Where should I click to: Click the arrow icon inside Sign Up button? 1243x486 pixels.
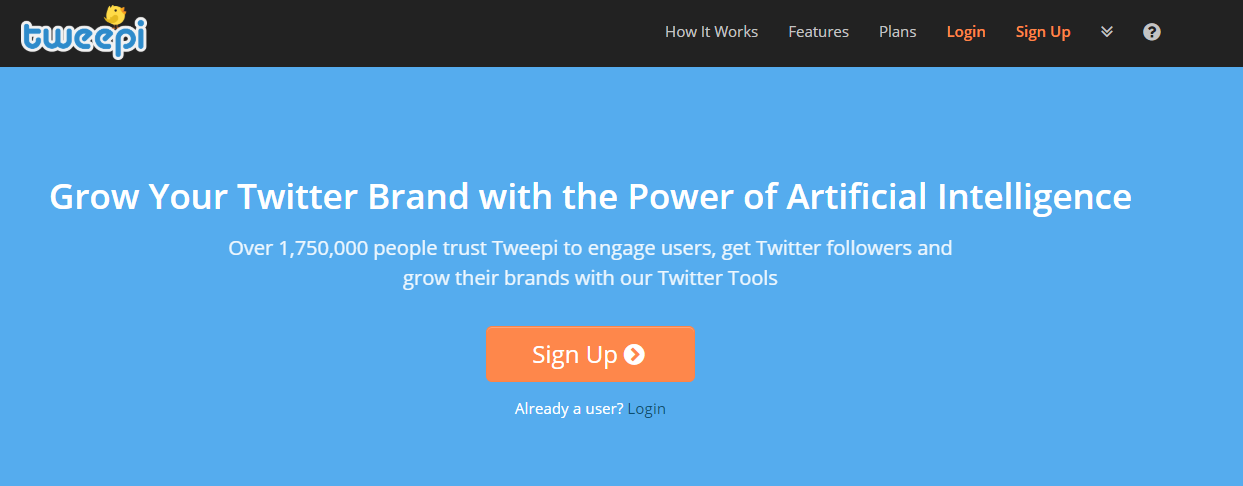pyautogui.click(x=634, y=354)
